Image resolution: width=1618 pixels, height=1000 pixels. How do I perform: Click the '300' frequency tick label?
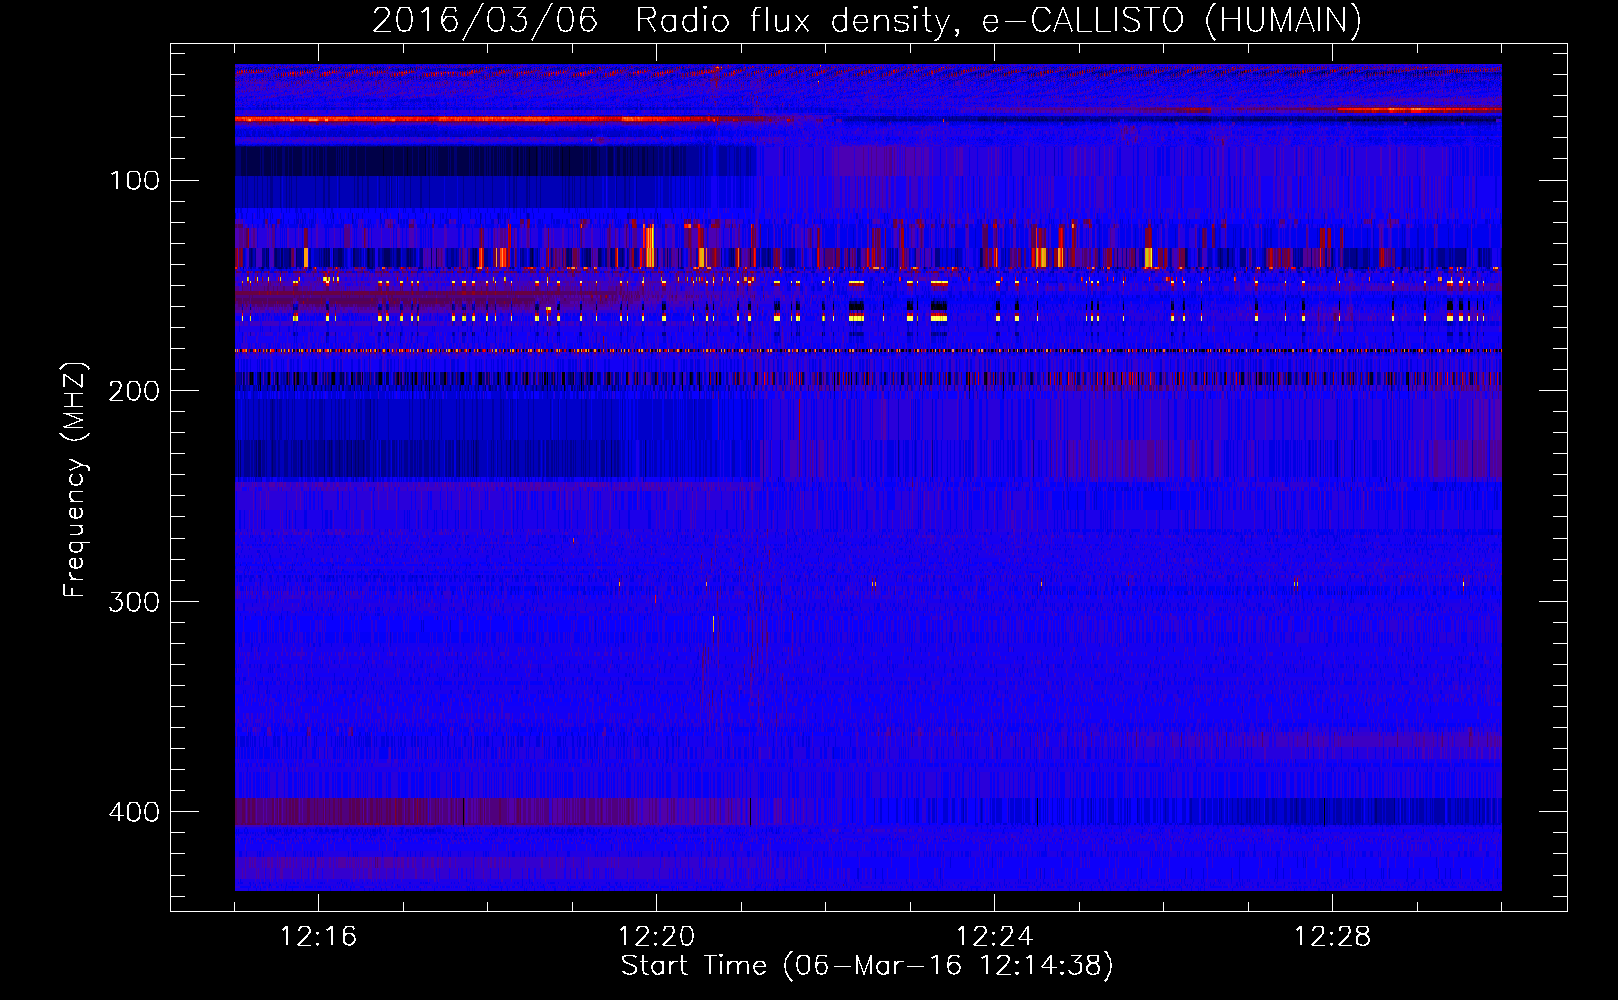pos(134,602)
